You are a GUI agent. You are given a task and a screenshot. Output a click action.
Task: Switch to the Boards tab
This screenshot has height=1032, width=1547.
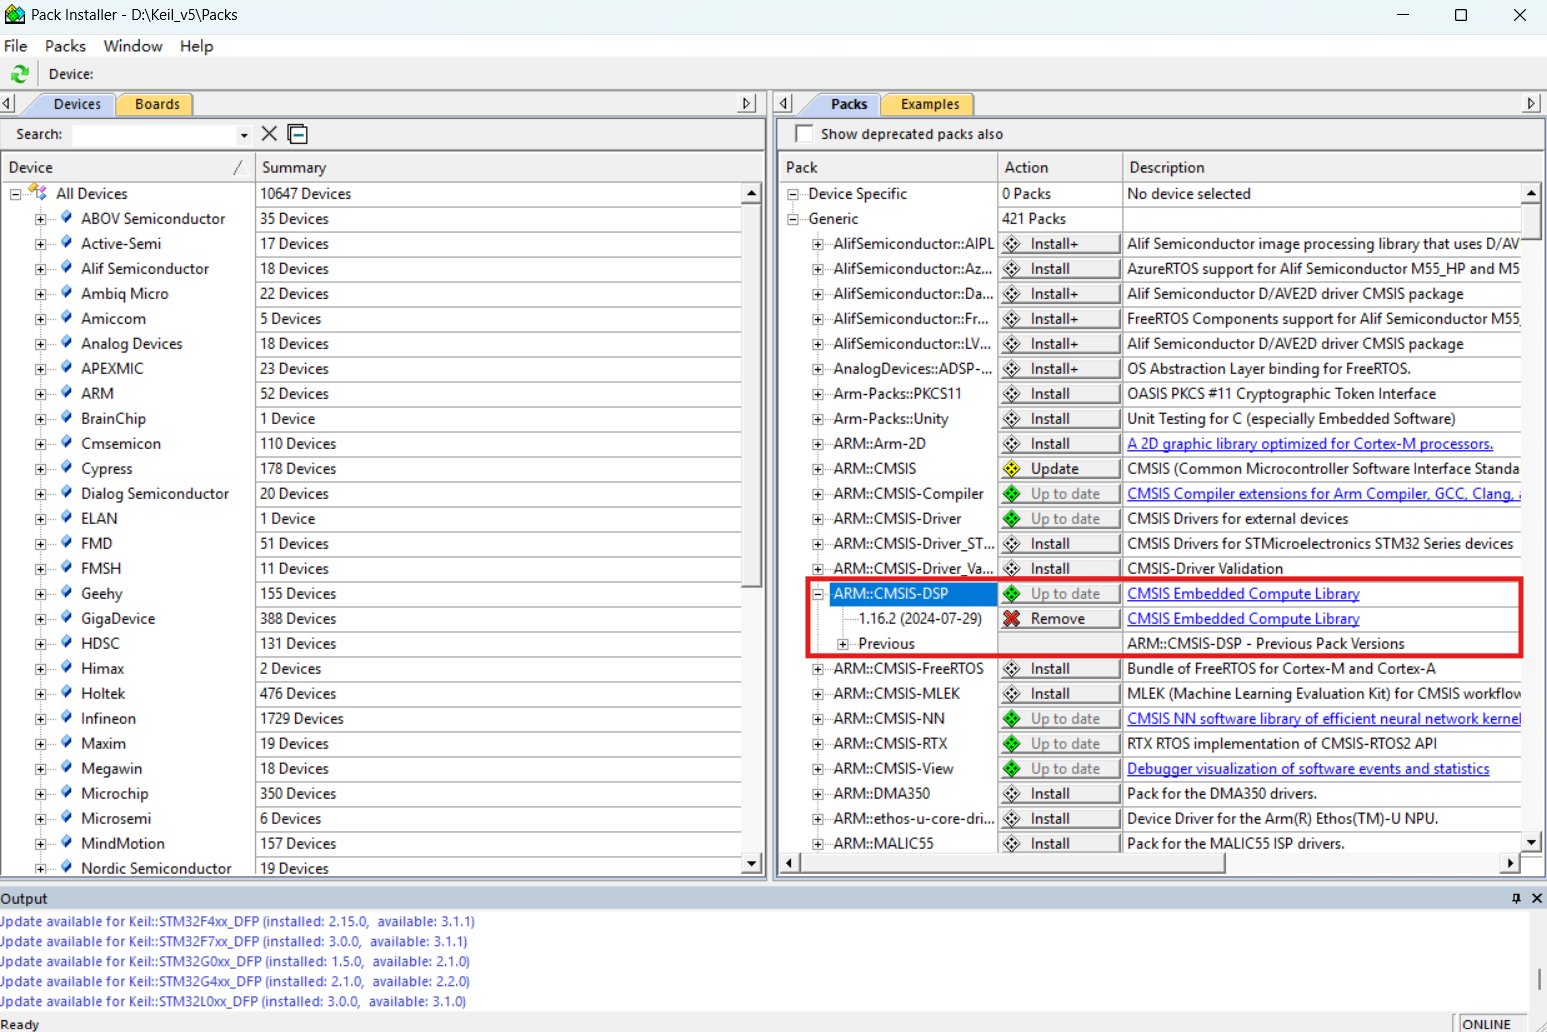[x=157, y=104]
